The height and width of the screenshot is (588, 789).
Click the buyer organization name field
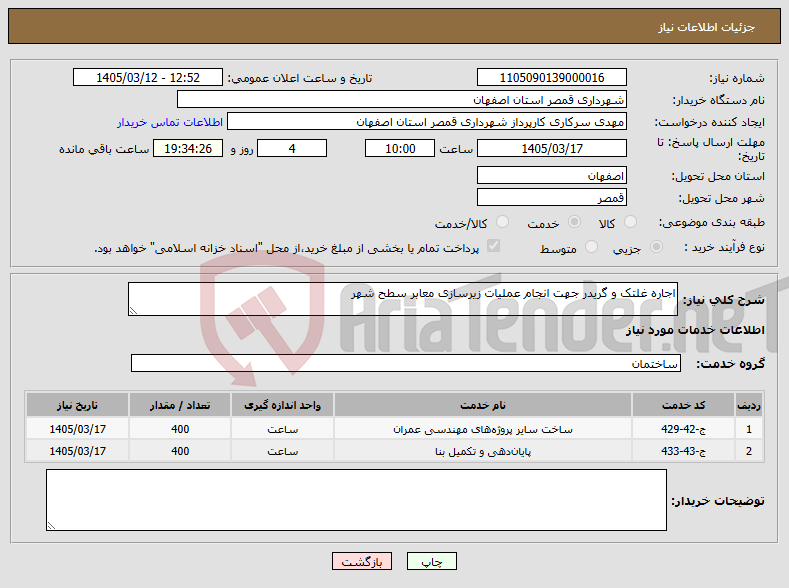402,100
